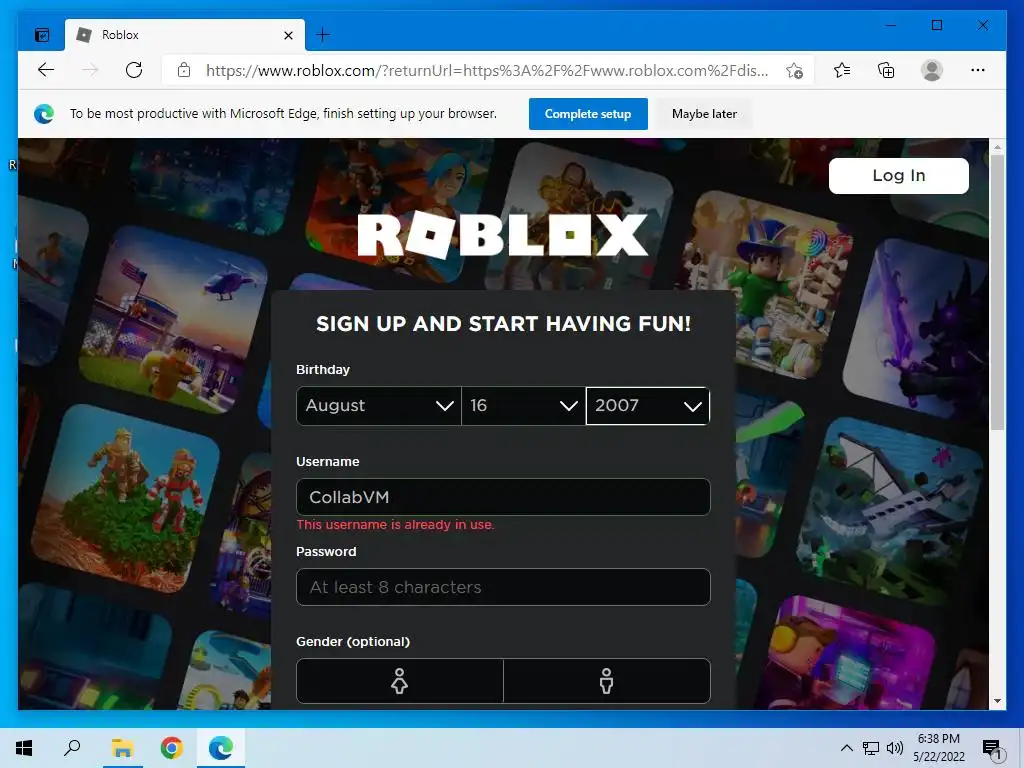Click the Roblox logo
The height and width of the screenshot is (768, 1024).
tap(502, 234)
